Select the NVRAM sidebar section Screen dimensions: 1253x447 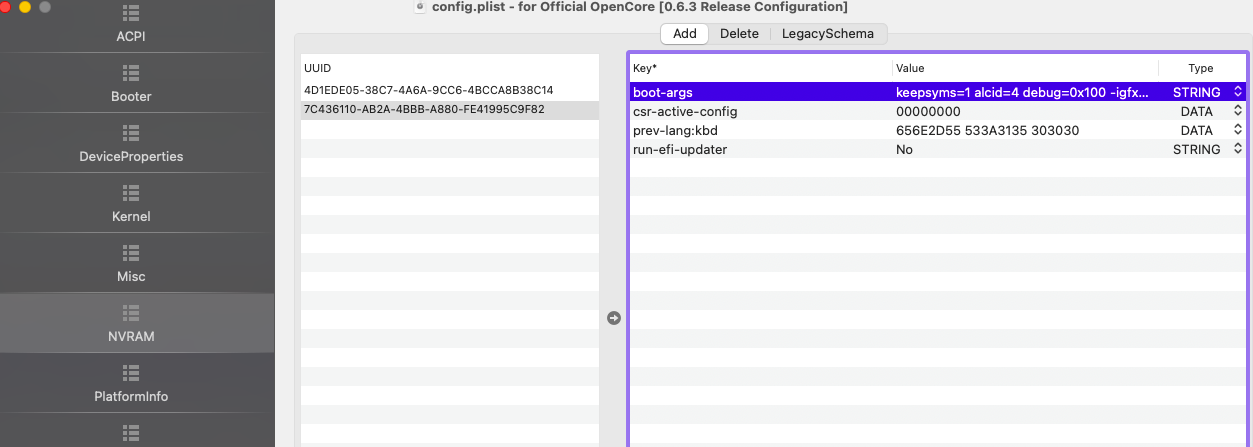131,324
